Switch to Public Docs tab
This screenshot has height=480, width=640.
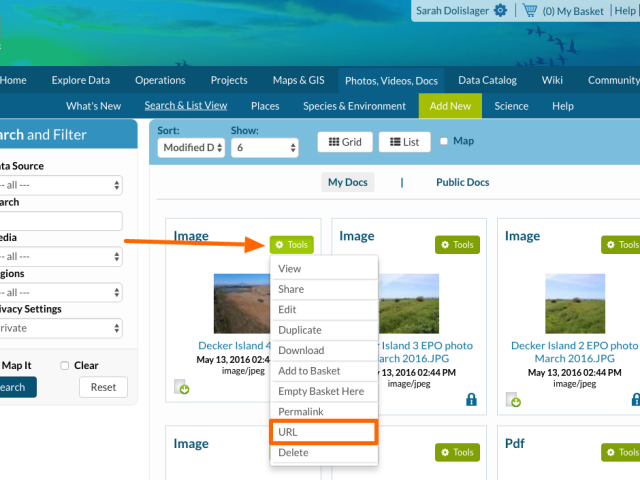(462, 182)
